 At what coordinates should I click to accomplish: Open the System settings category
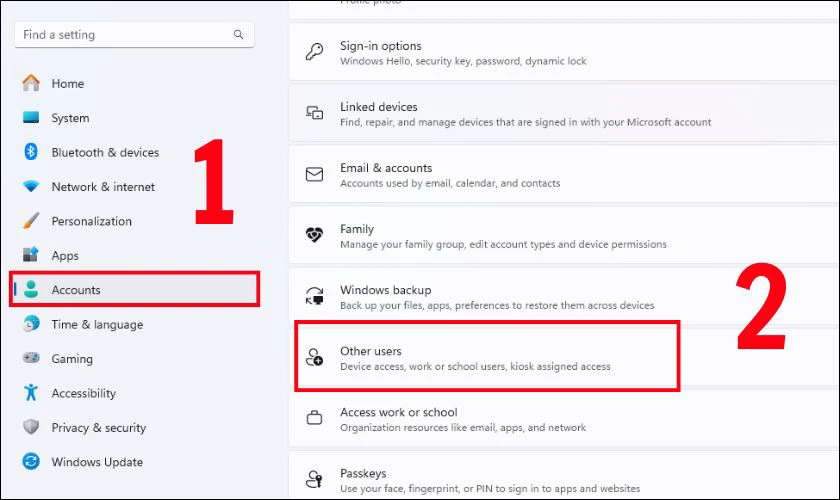[134, 117]
